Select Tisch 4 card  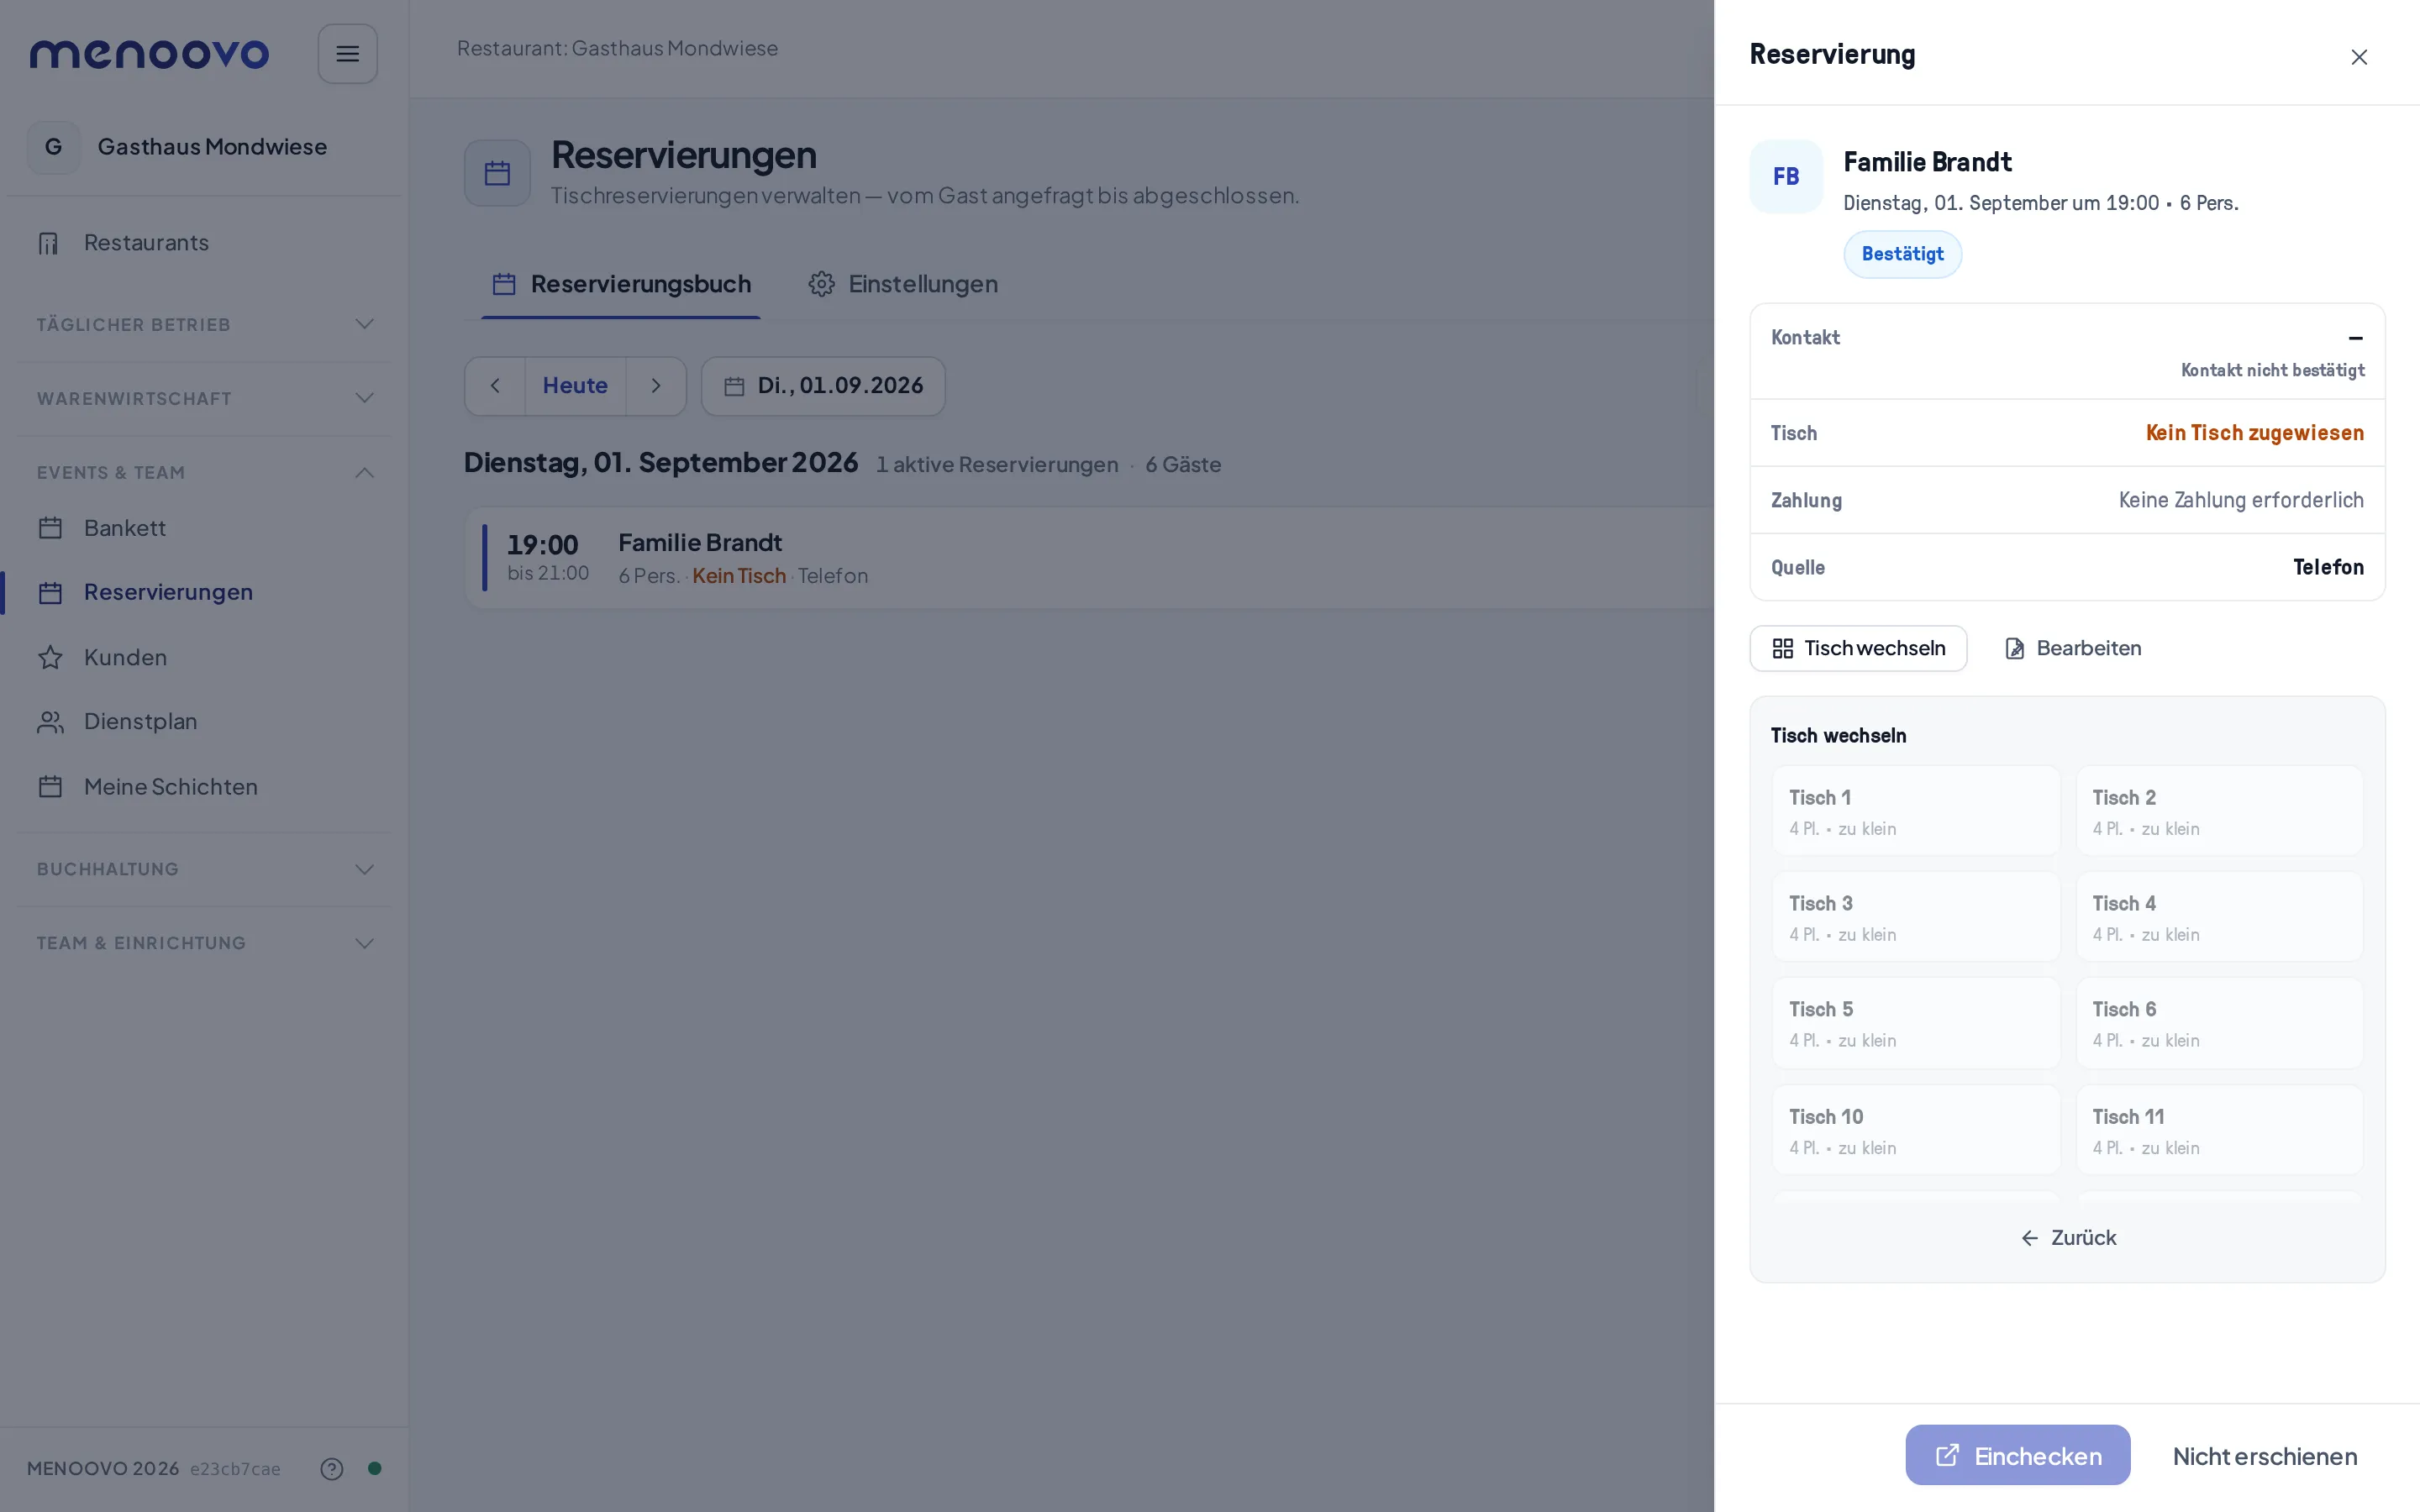click(2219, 917)
